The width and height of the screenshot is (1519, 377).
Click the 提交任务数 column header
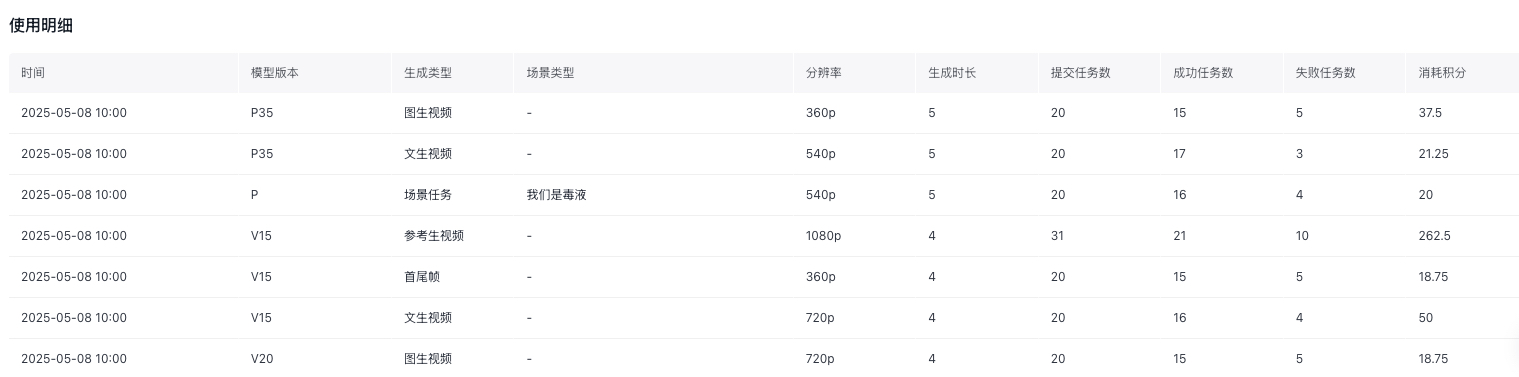[x=1081, y=73]
